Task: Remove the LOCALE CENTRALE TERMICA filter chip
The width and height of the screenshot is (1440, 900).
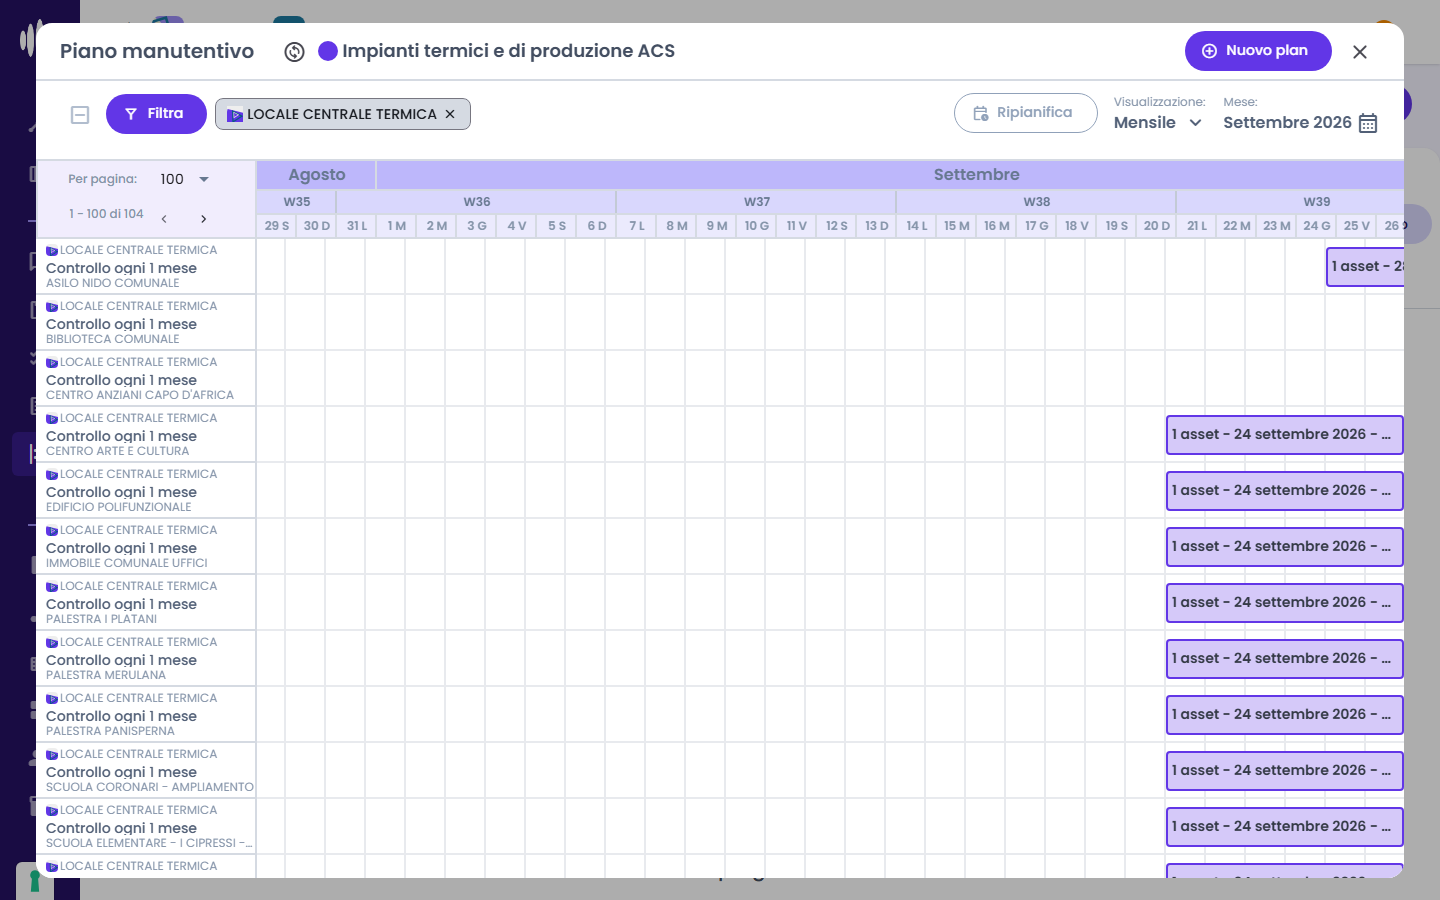Action: pos(450,114)
